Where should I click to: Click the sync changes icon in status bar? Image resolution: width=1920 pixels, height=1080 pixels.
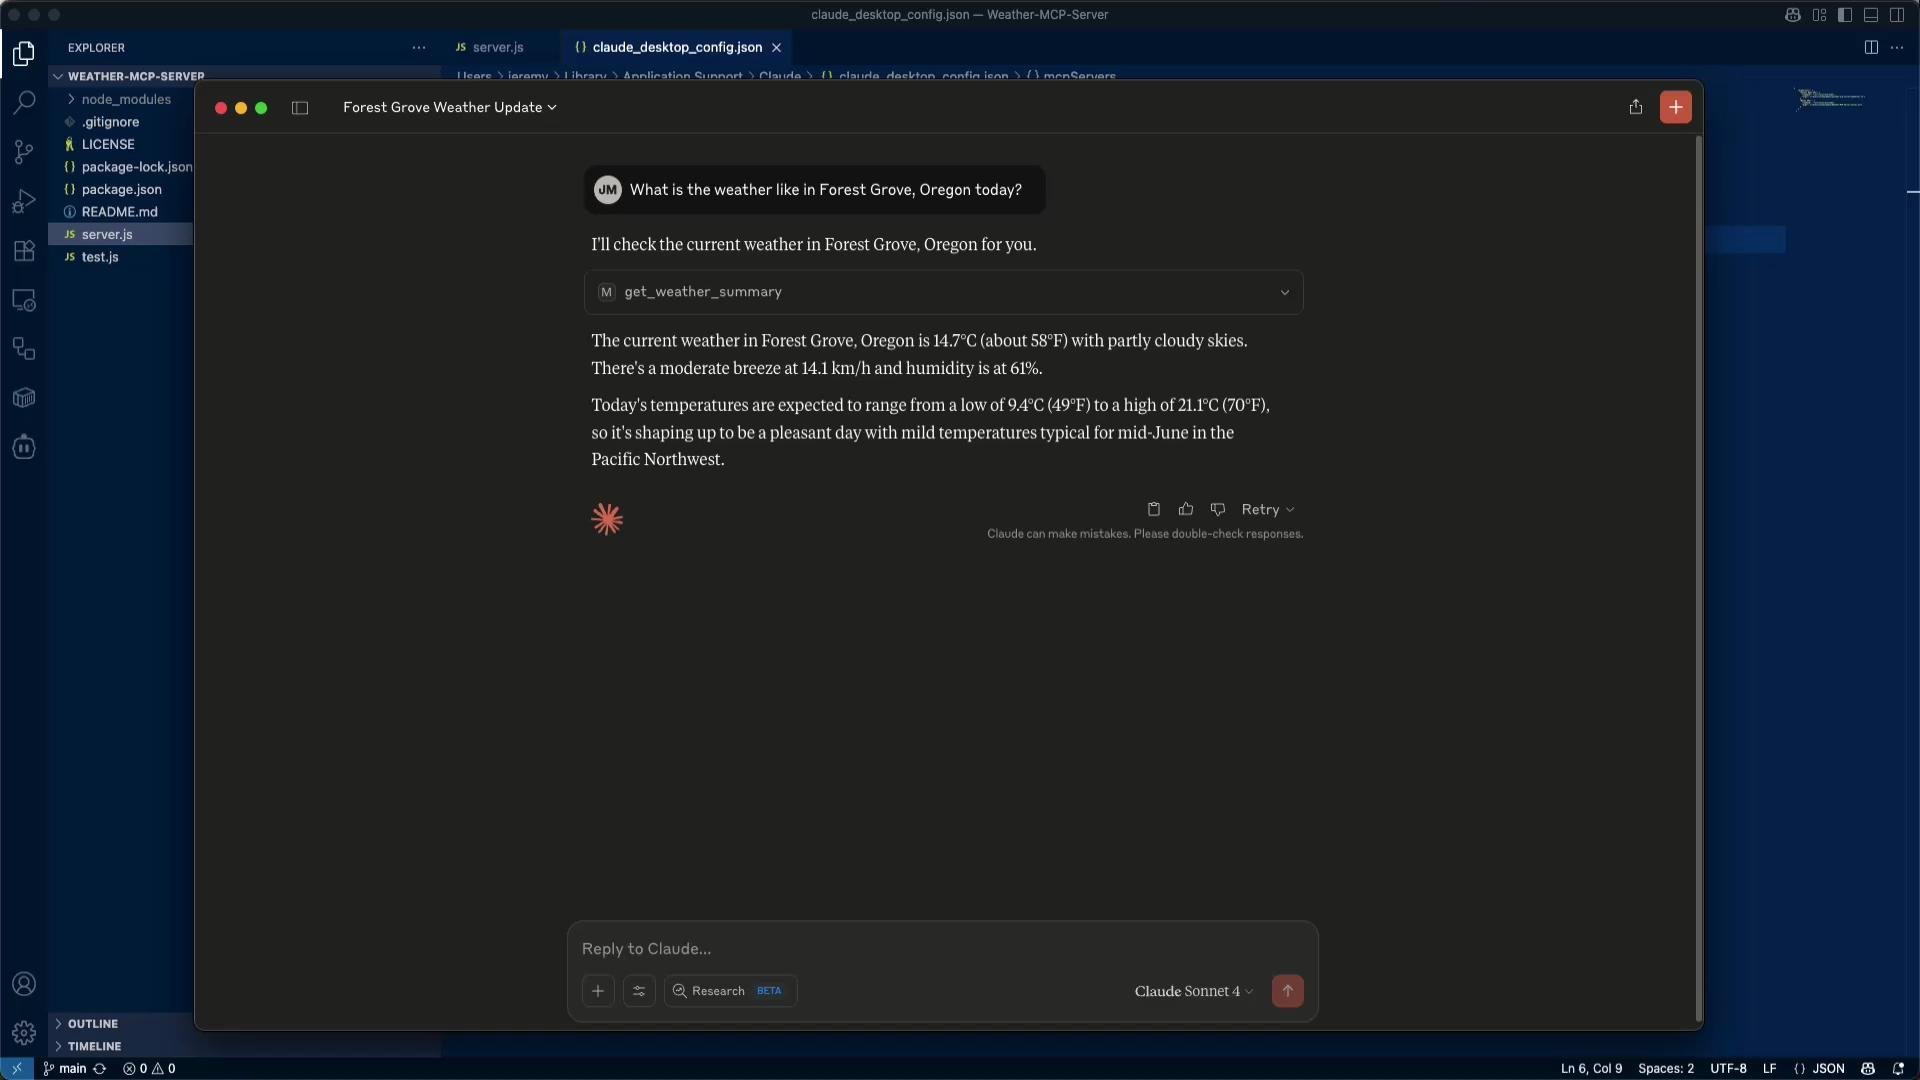click(100, 1068)
